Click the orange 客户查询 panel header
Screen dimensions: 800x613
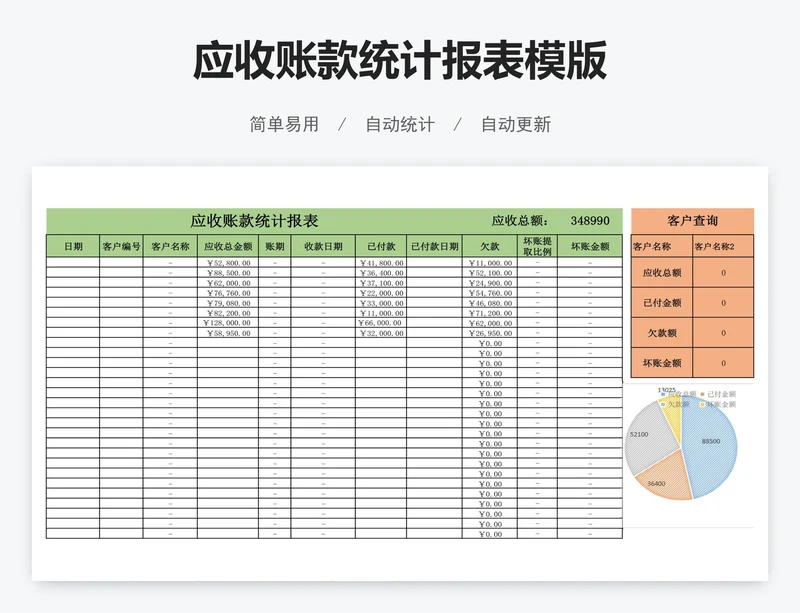[x=692, y=220]
